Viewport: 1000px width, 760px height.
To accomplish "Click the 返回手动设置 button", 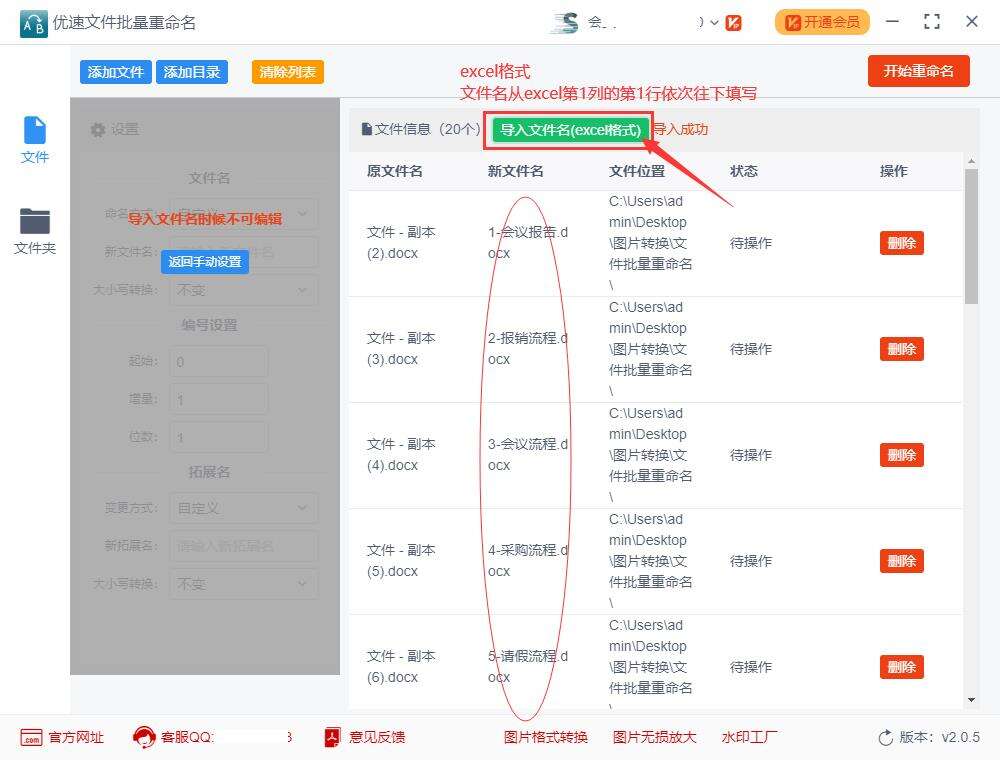I will (205, 261).
